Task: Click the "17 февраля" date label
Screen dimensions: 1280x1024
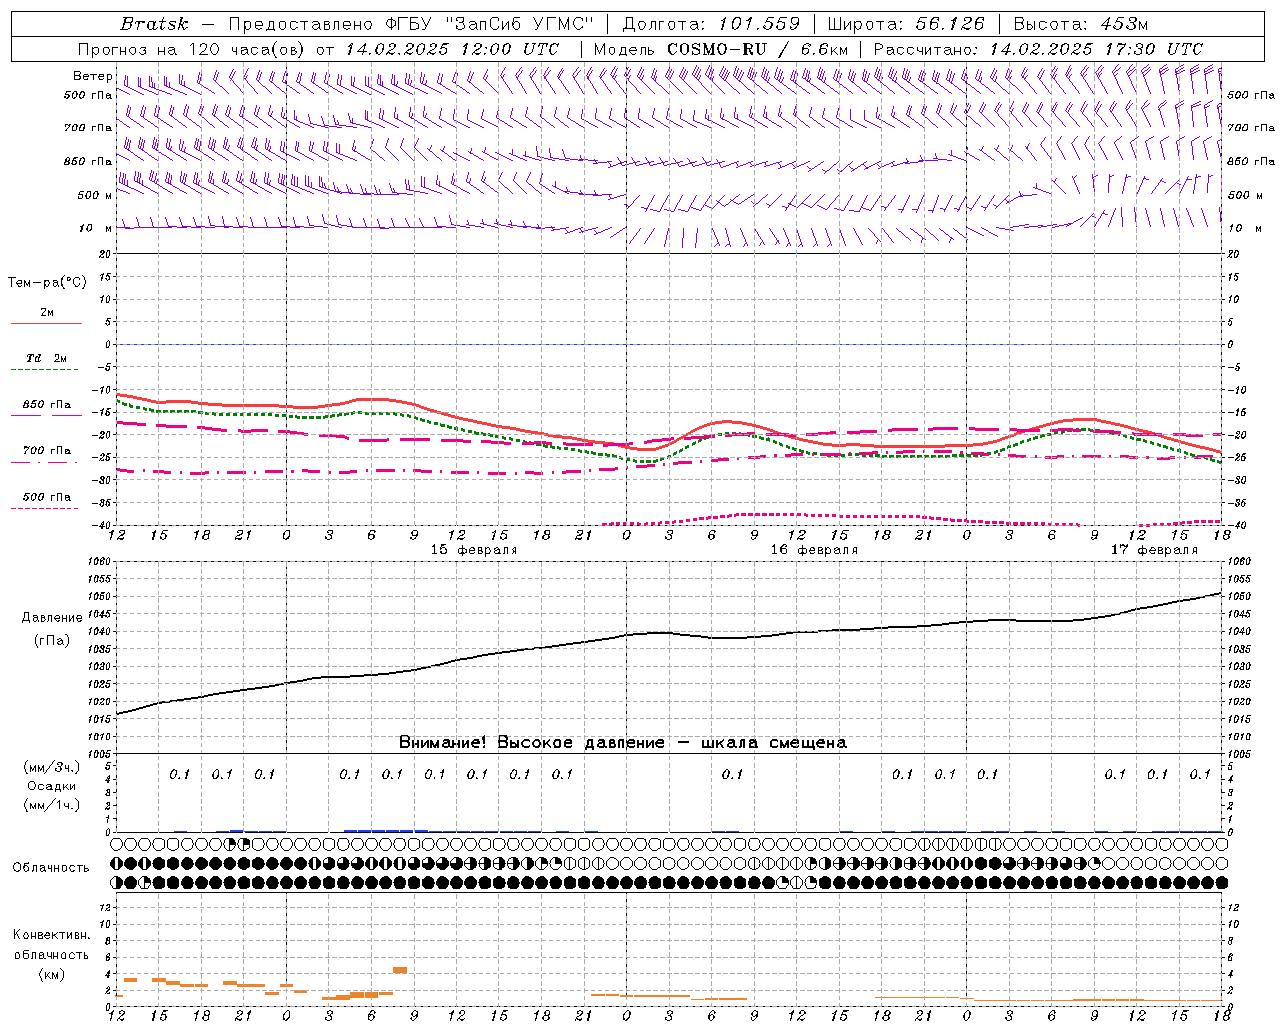Action: click(1154, 550)
